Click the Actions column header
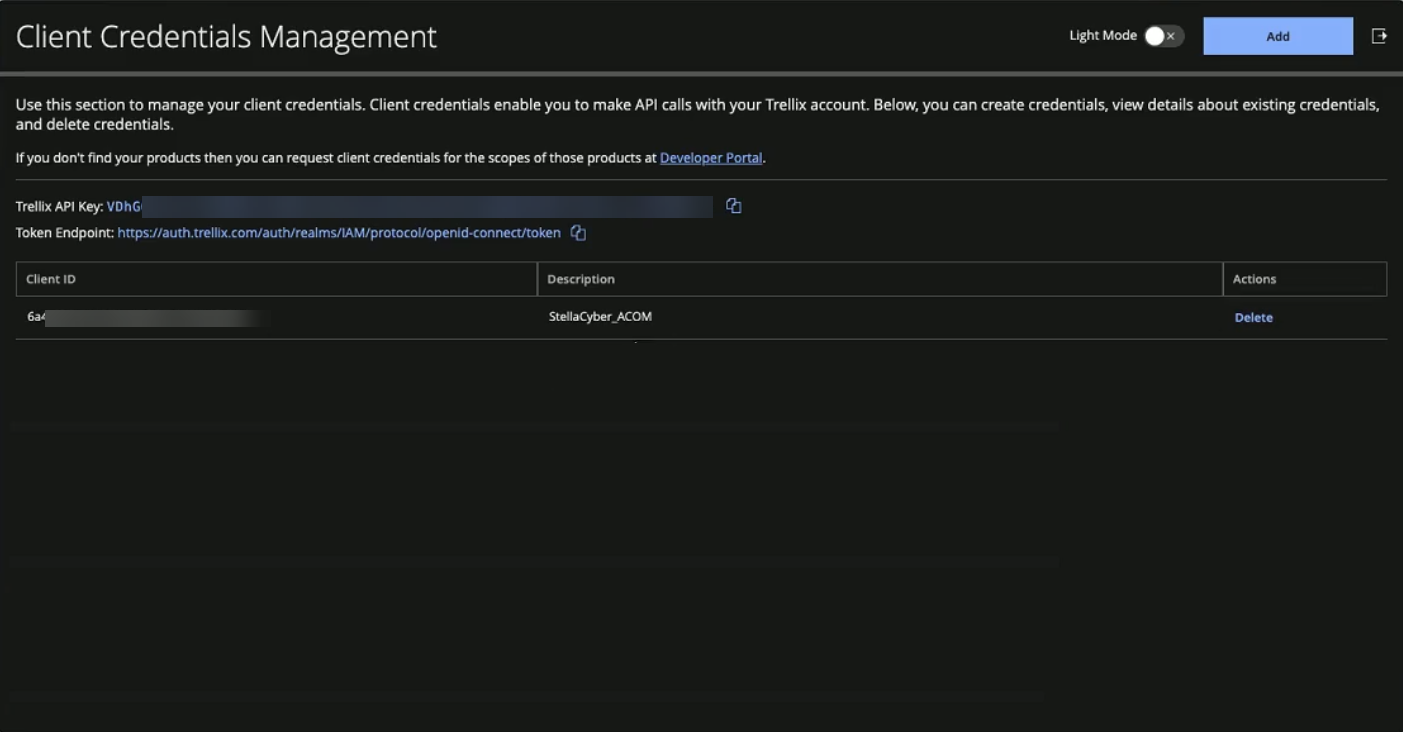The height and width of the screenshot is (732, 1403). point(1254,279)
